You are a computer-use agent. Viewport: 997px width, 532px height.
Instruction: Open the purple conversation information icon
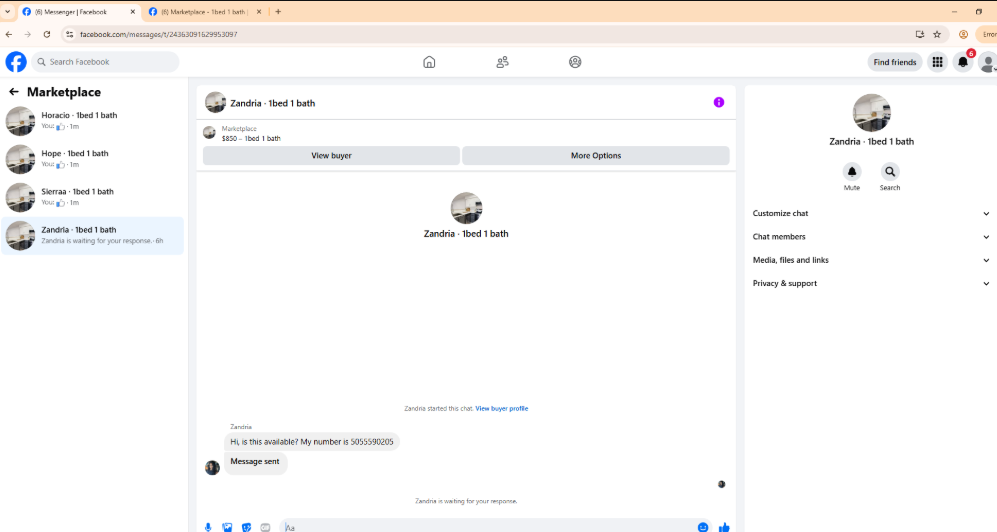click(x=719, y=102)
